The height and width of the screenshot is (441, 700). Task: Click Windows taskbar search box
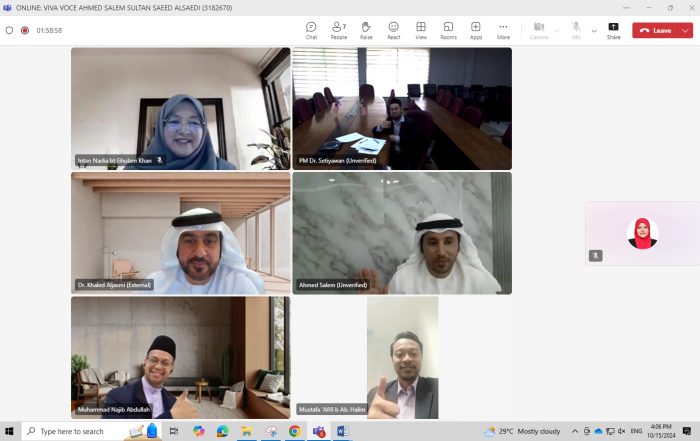pyautogui.click(x=75, y=431)
